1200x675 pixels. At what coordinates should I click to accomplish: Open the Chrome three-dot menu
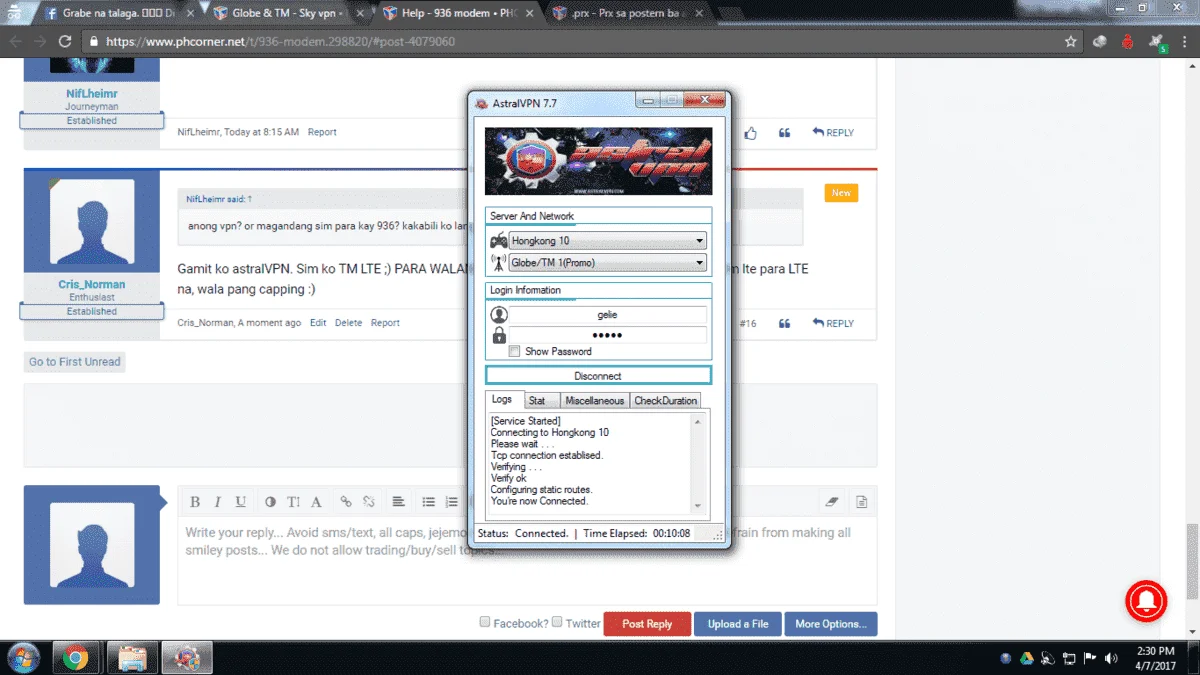point(1183,42)
